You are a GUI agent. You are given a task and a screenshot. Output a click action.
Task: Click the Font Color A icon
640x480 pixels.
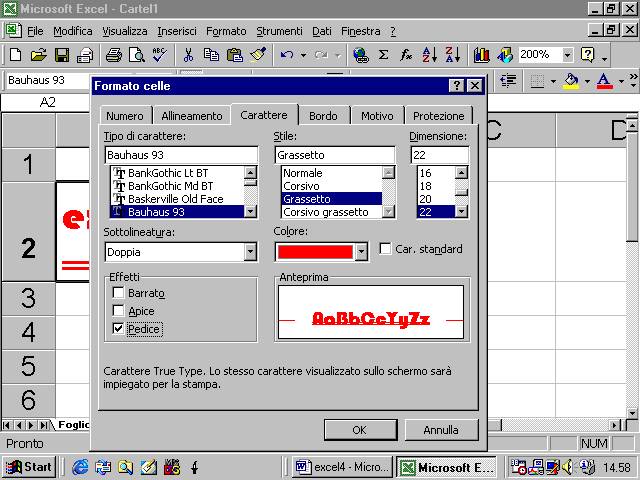604,81
